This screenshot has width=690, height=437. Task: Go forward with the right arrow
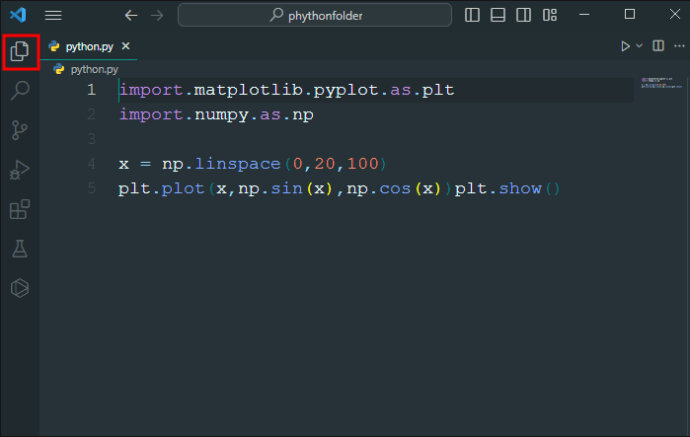(x=157, y=16)
